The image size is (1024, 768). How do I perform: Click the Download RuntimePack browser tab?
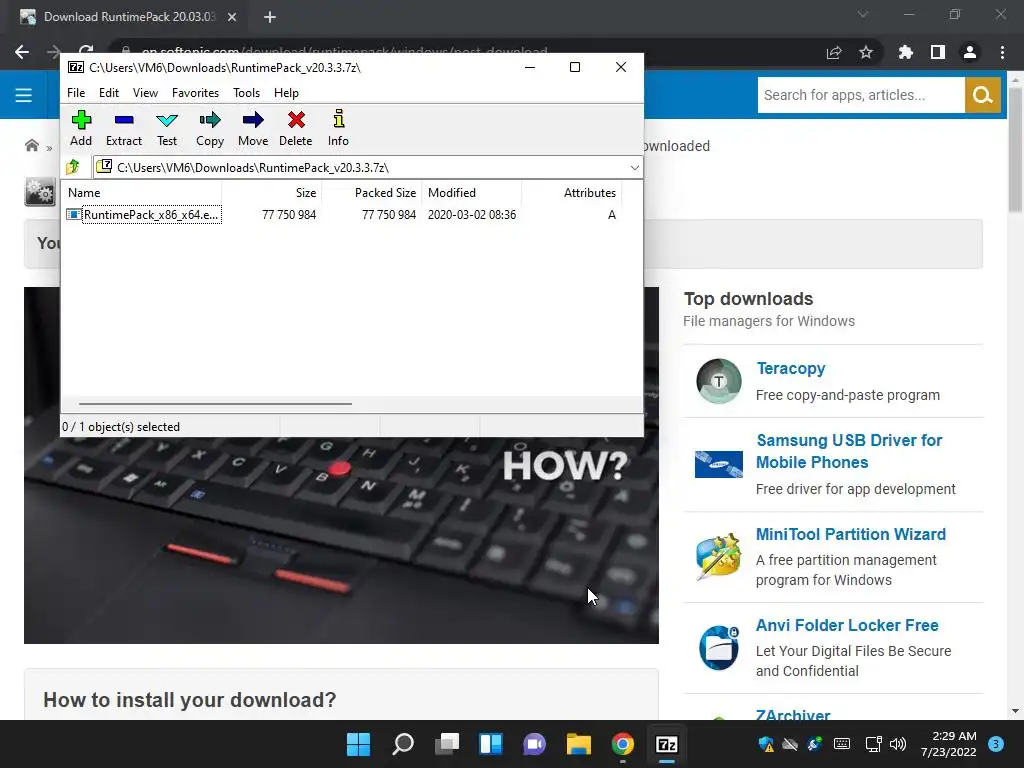click(x=128, y=17)
